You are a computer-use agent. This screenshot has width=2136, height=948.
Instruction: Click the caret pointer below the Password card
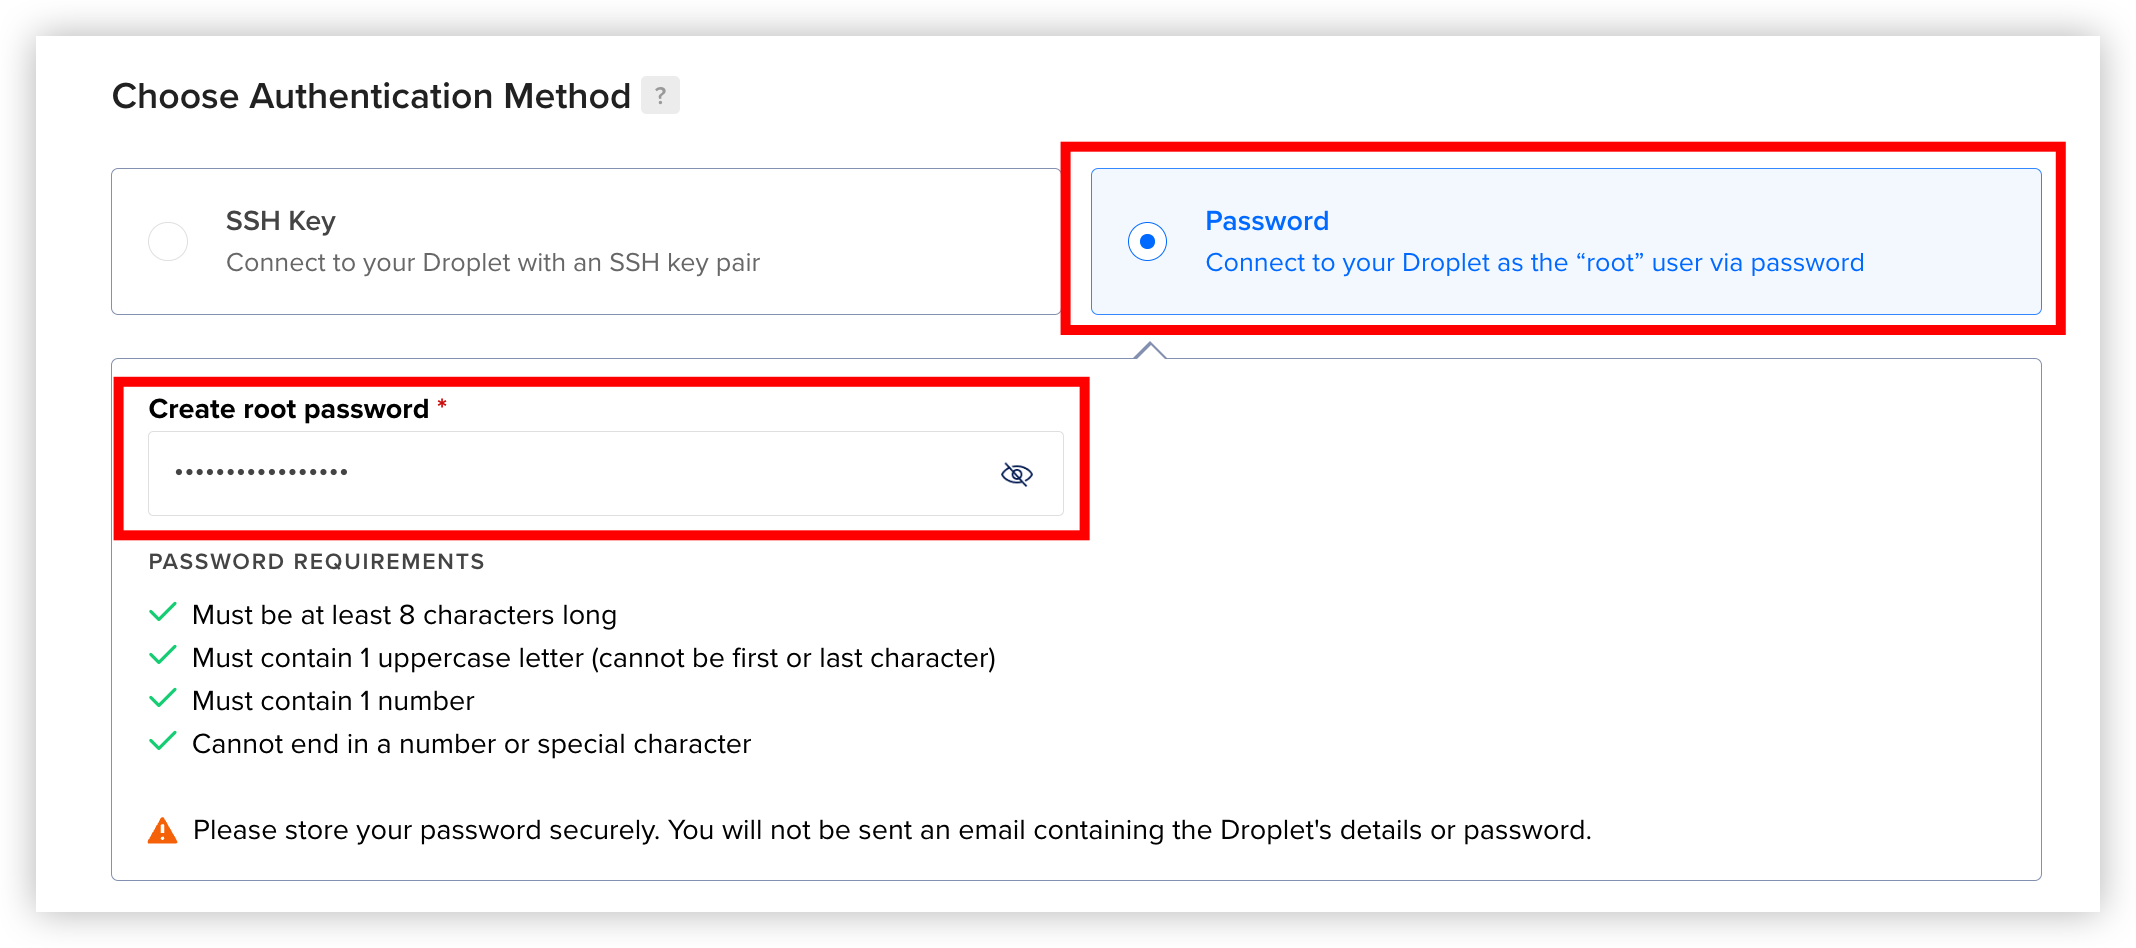[x=1150, y=350]
